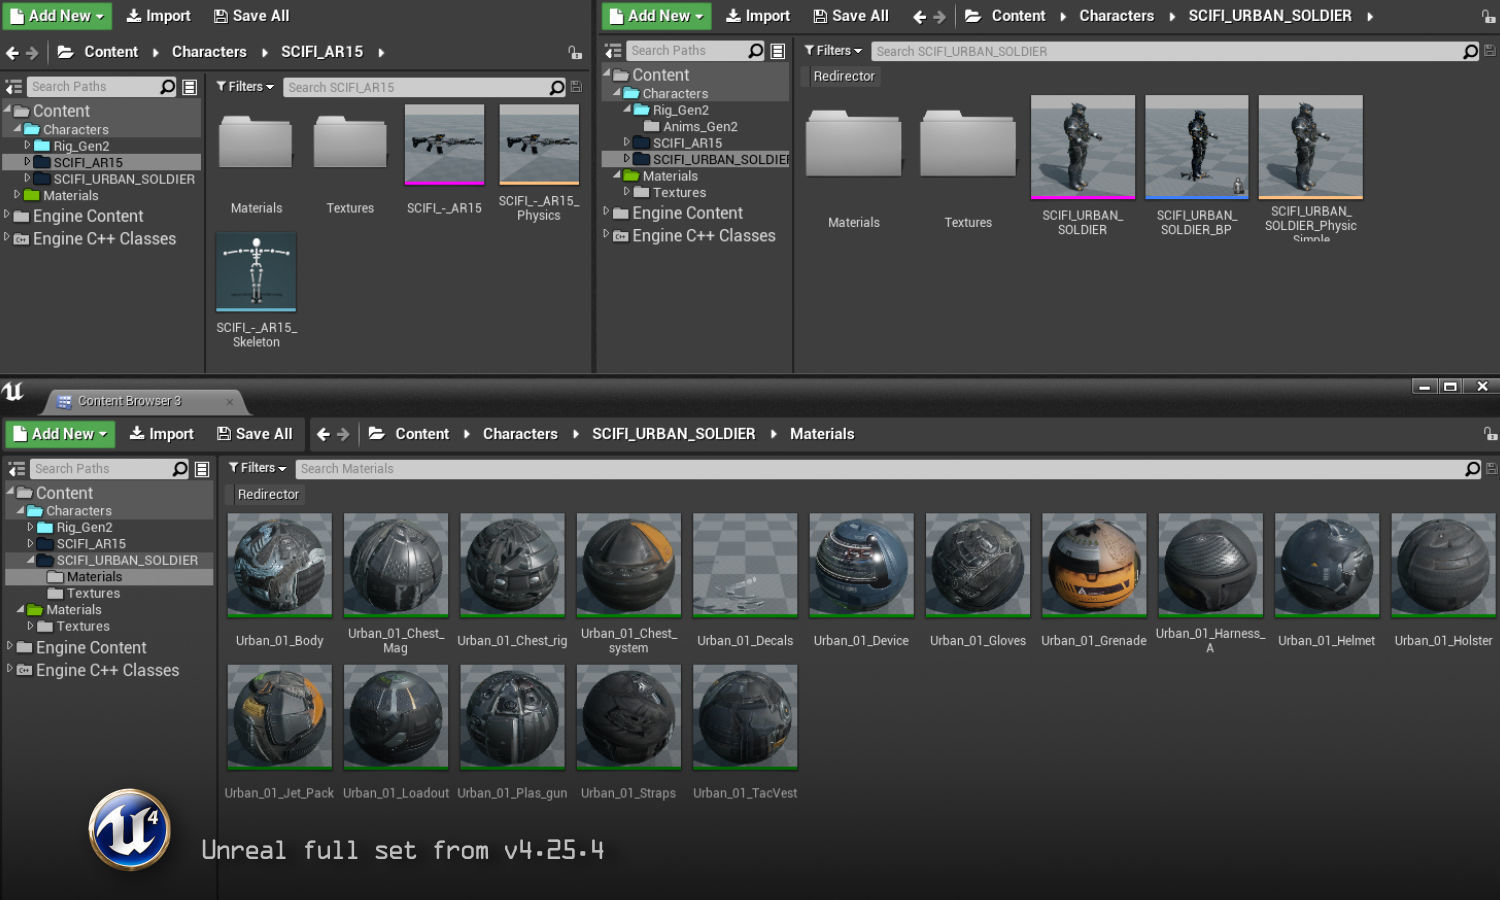The height and width of the screenshot is (900, 1500).
Task: Go forward in Content Browser 3 history
Action: 343,434
